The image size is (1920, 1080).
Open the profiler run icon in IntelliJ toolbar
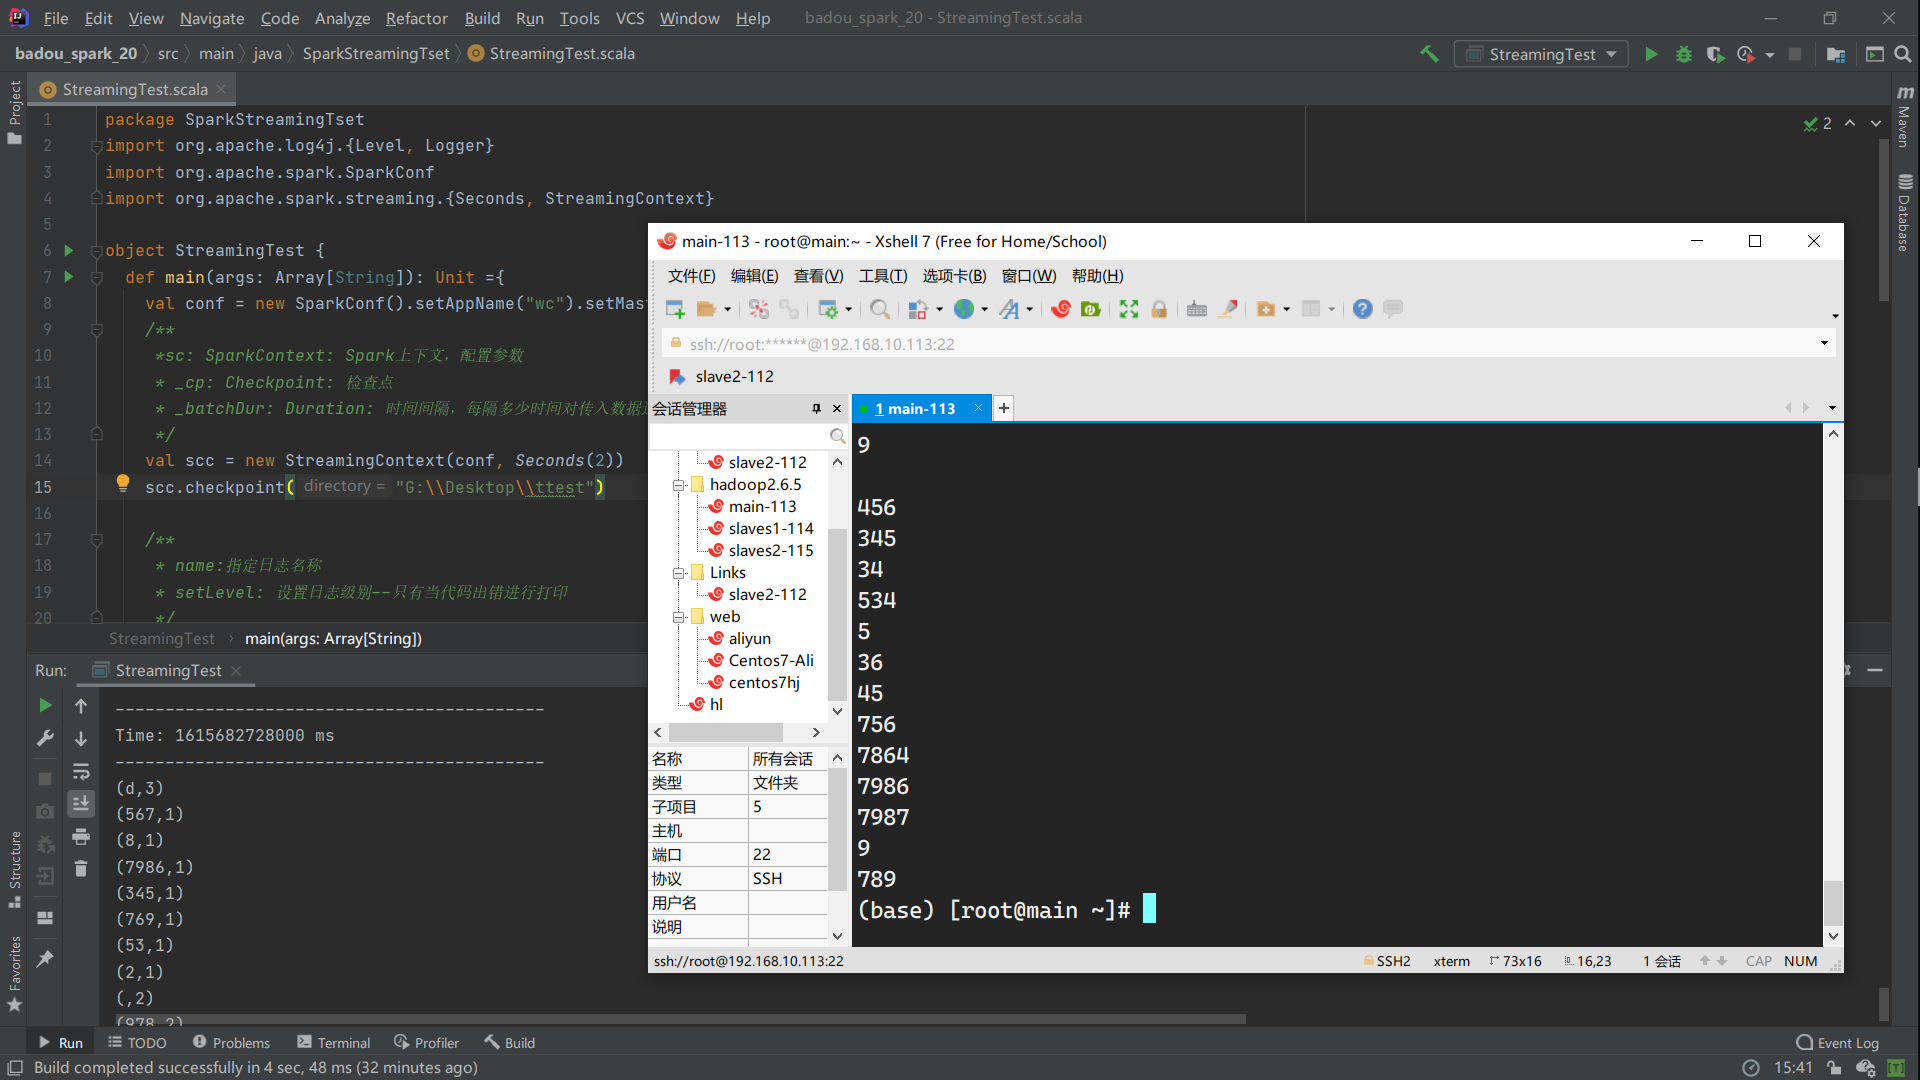coord(1746,54)
